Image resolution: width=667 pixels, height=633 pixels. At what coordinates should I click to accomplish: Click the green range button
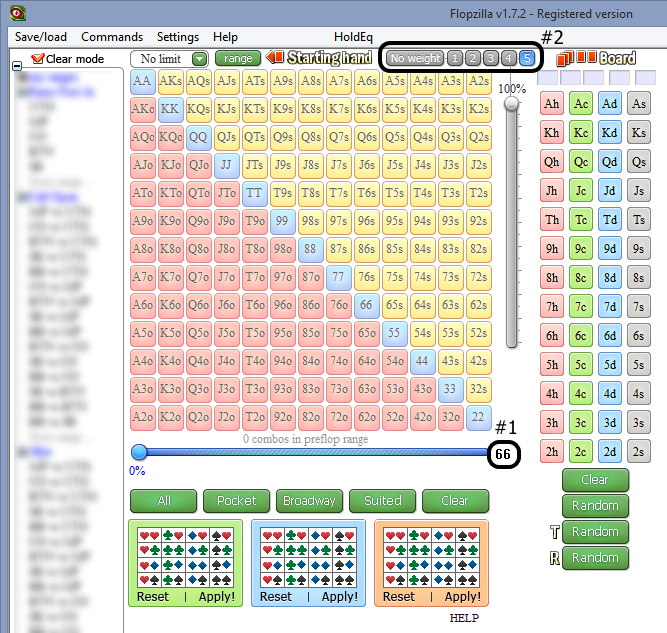[238, 58]
